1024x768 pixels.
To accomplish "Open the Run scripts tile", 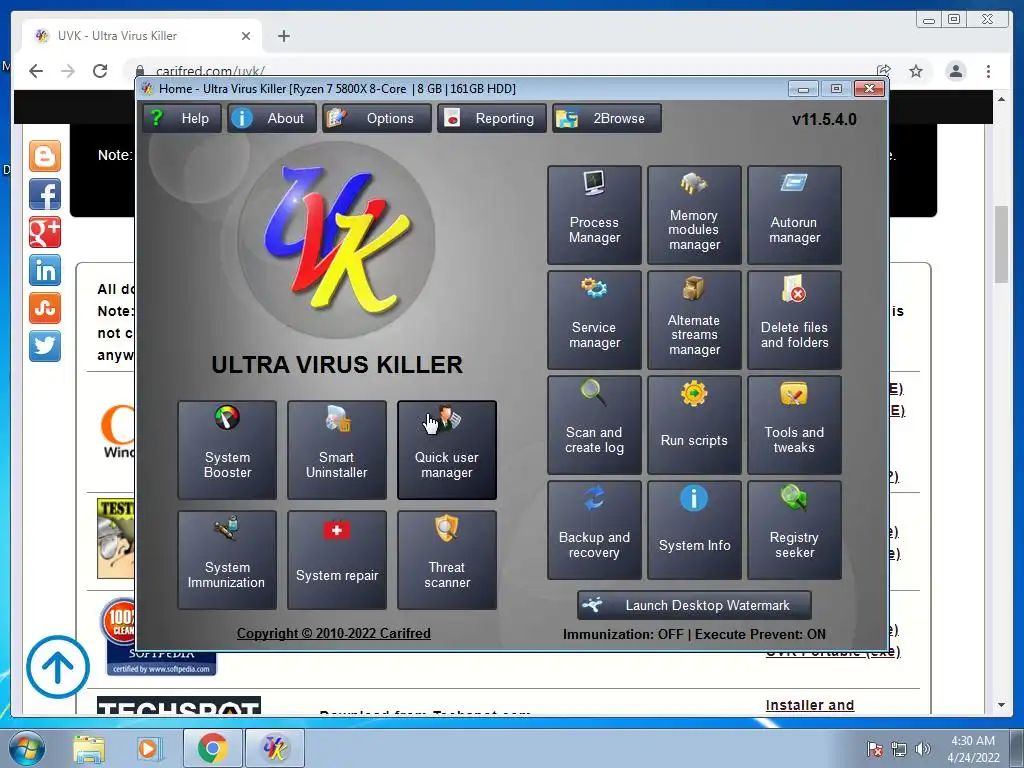I will (694, 425).
